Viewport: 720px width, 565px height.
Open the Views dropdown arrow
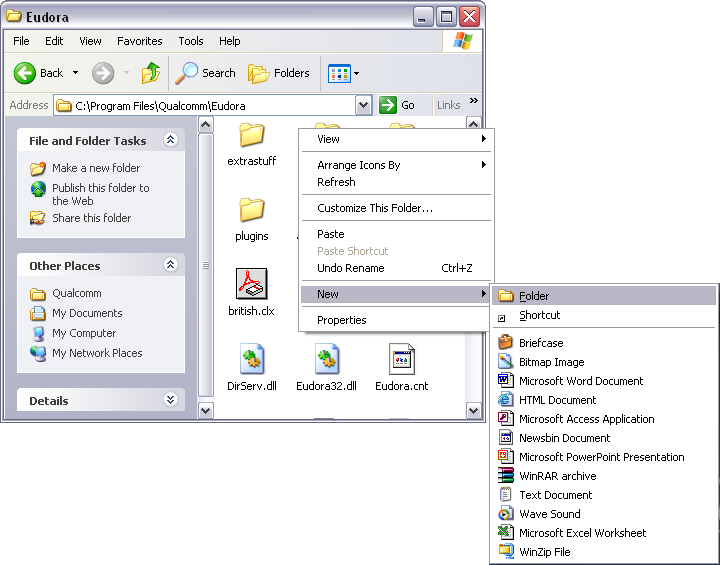[357, 73]
